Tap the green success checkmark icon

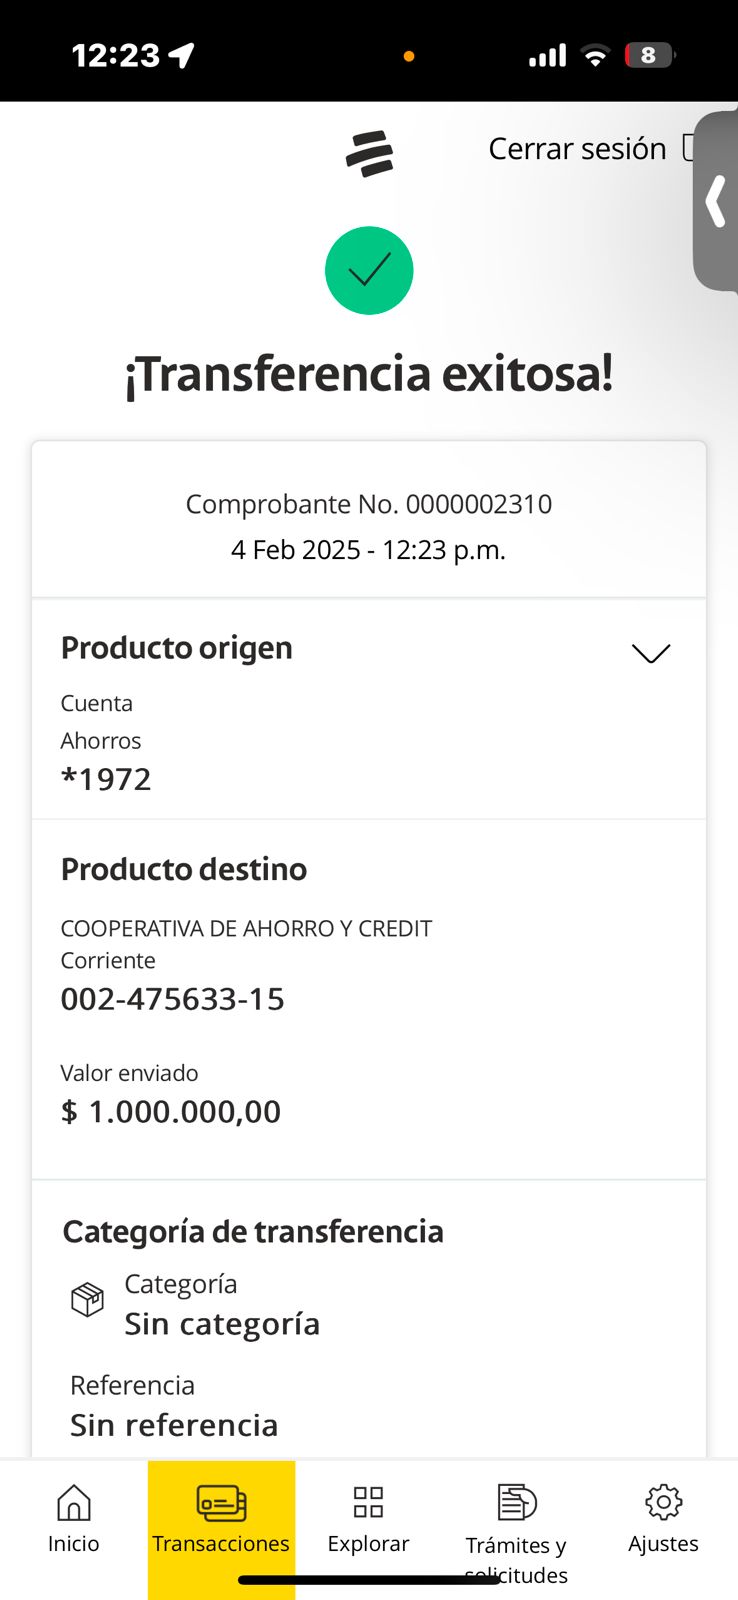[x=369, y=271]
